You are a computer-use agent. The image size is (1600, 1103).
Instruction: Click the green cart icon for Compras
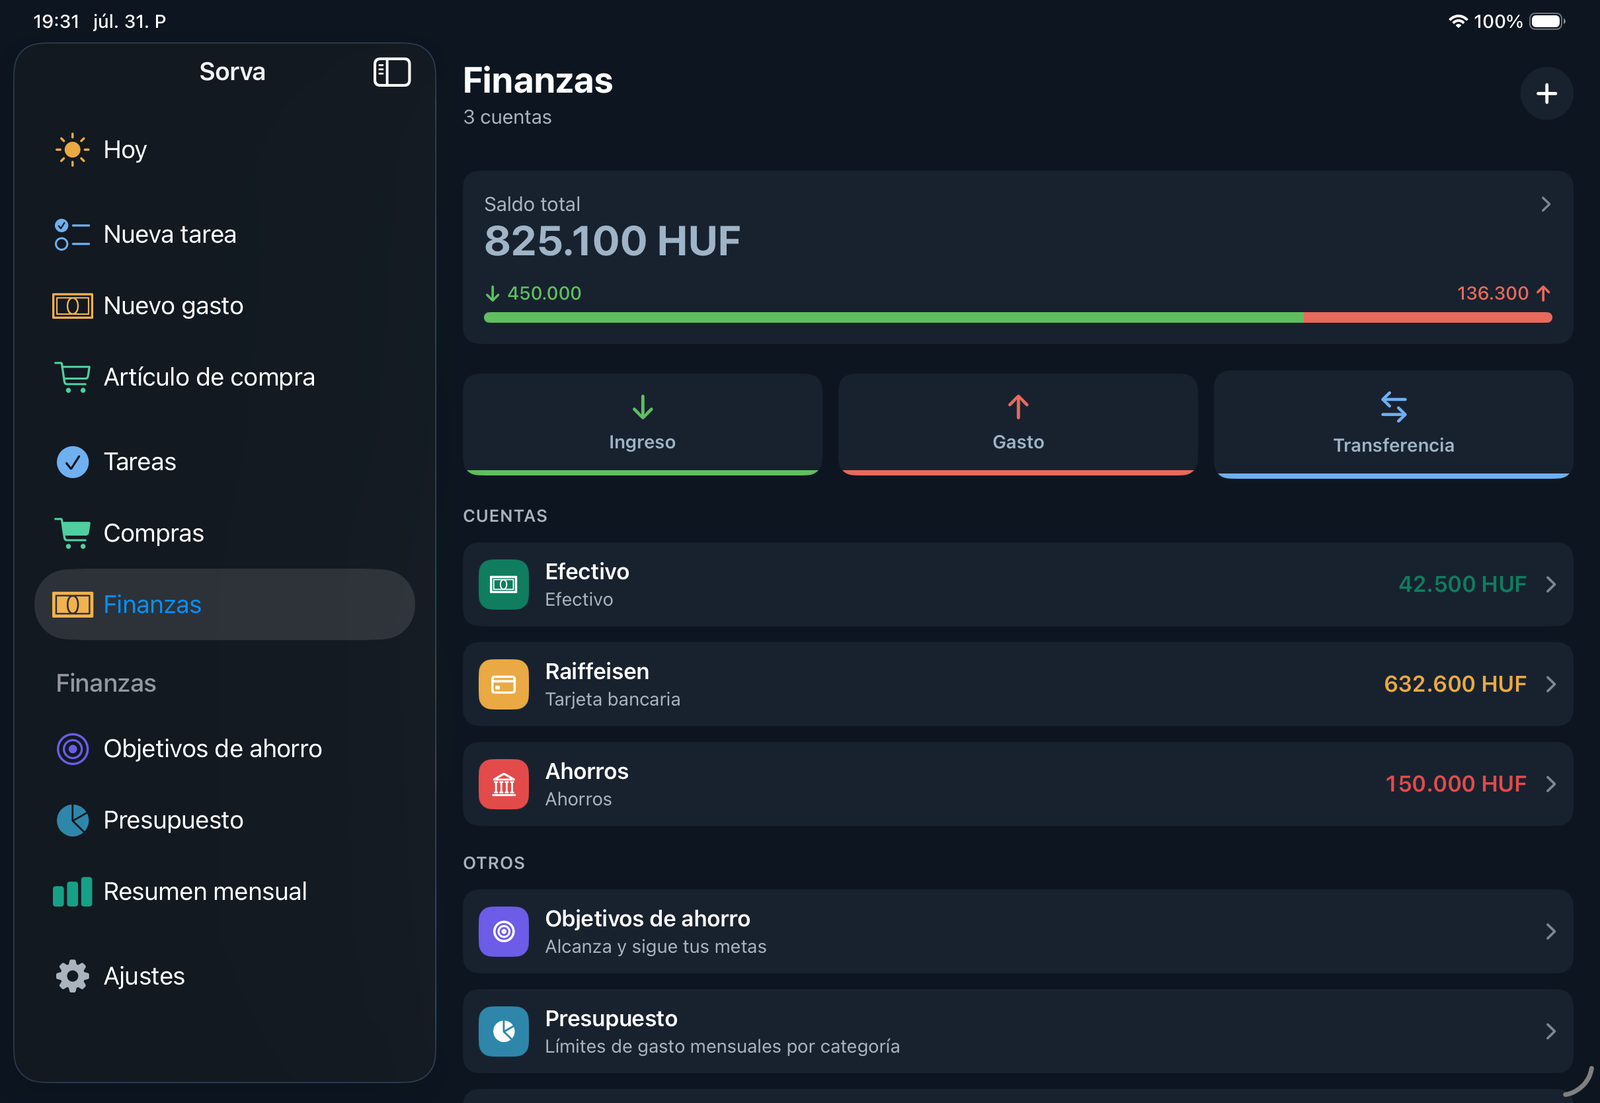(72, 533)
